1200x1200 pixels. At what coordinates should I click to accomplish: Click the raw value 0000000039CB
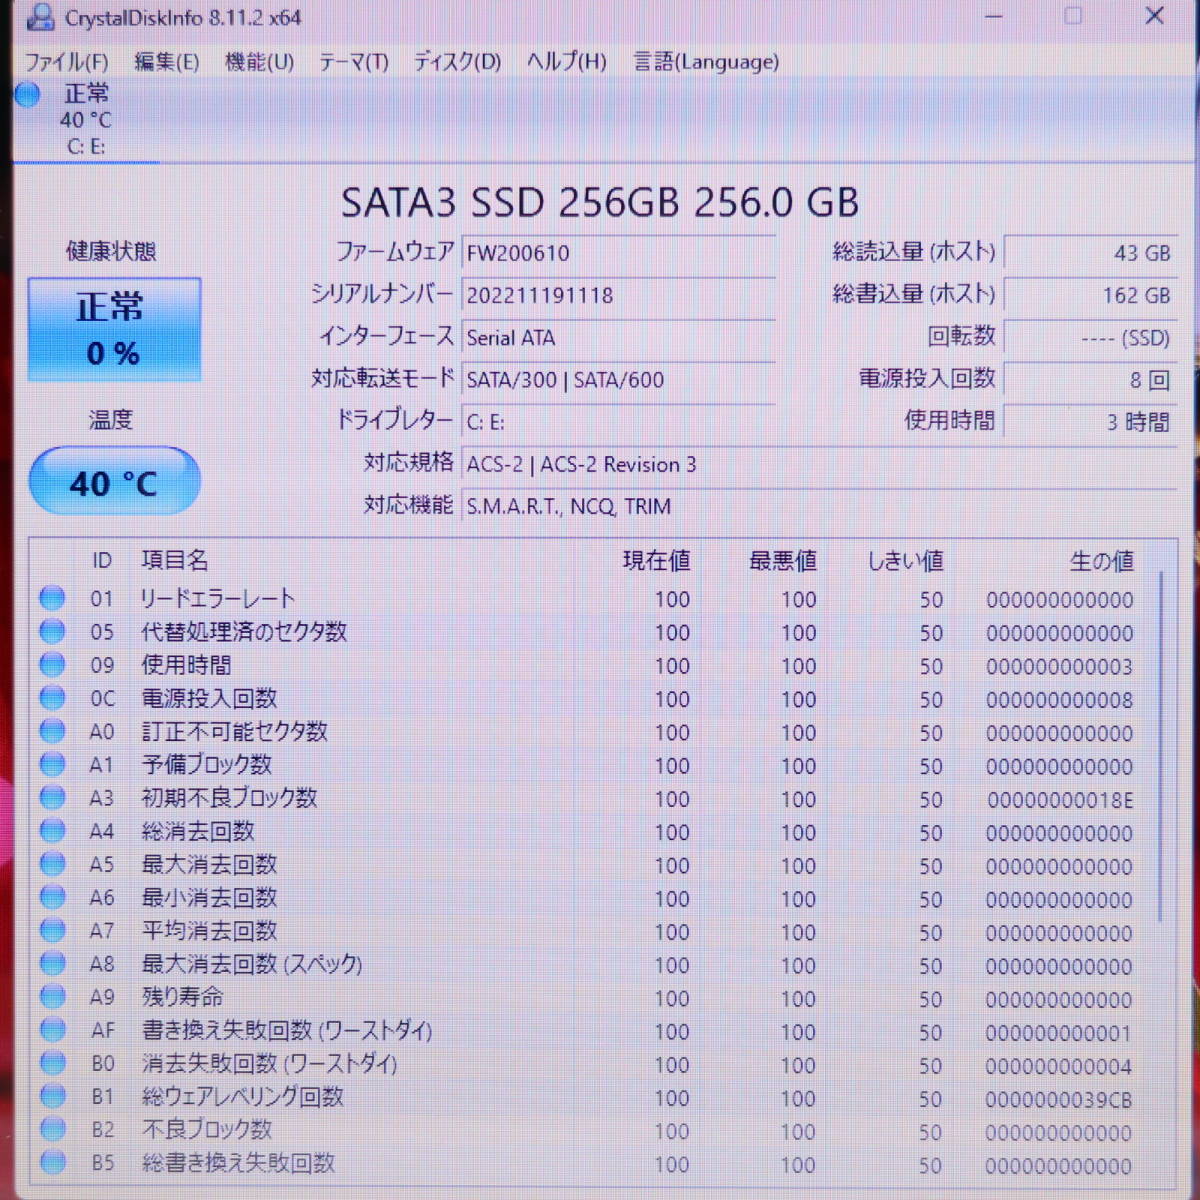pos(1059,1100)
